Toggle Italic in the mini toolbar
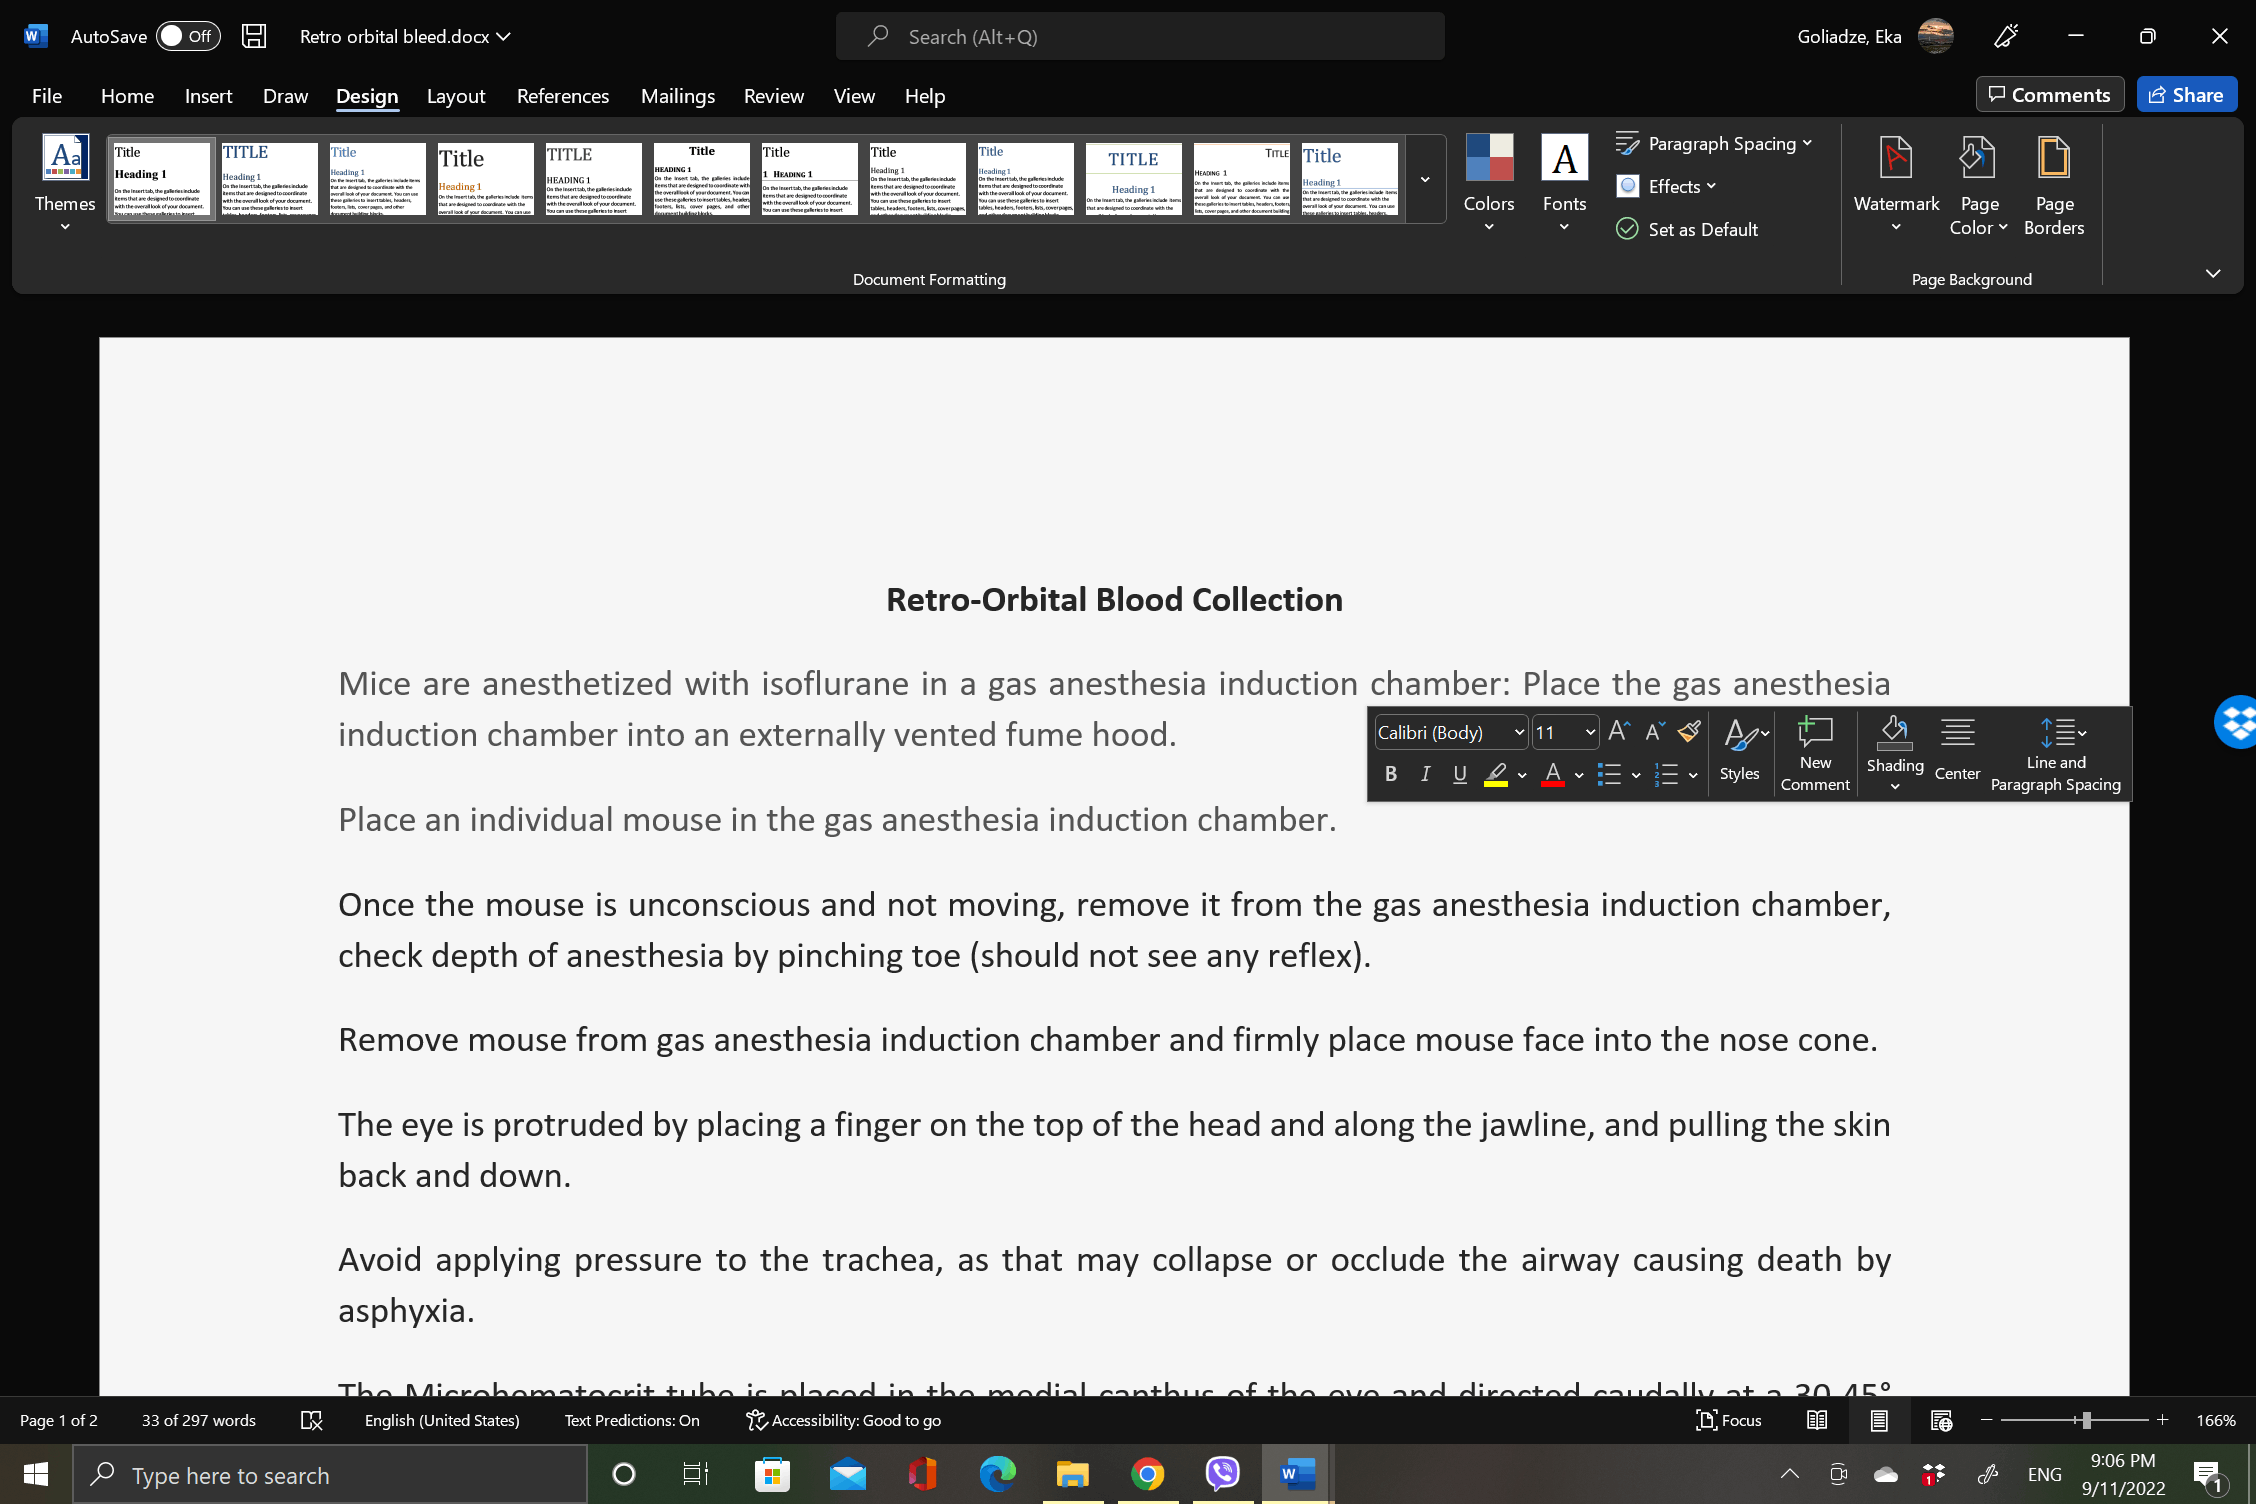The image size is (2256, 1504). [1425, 774]
